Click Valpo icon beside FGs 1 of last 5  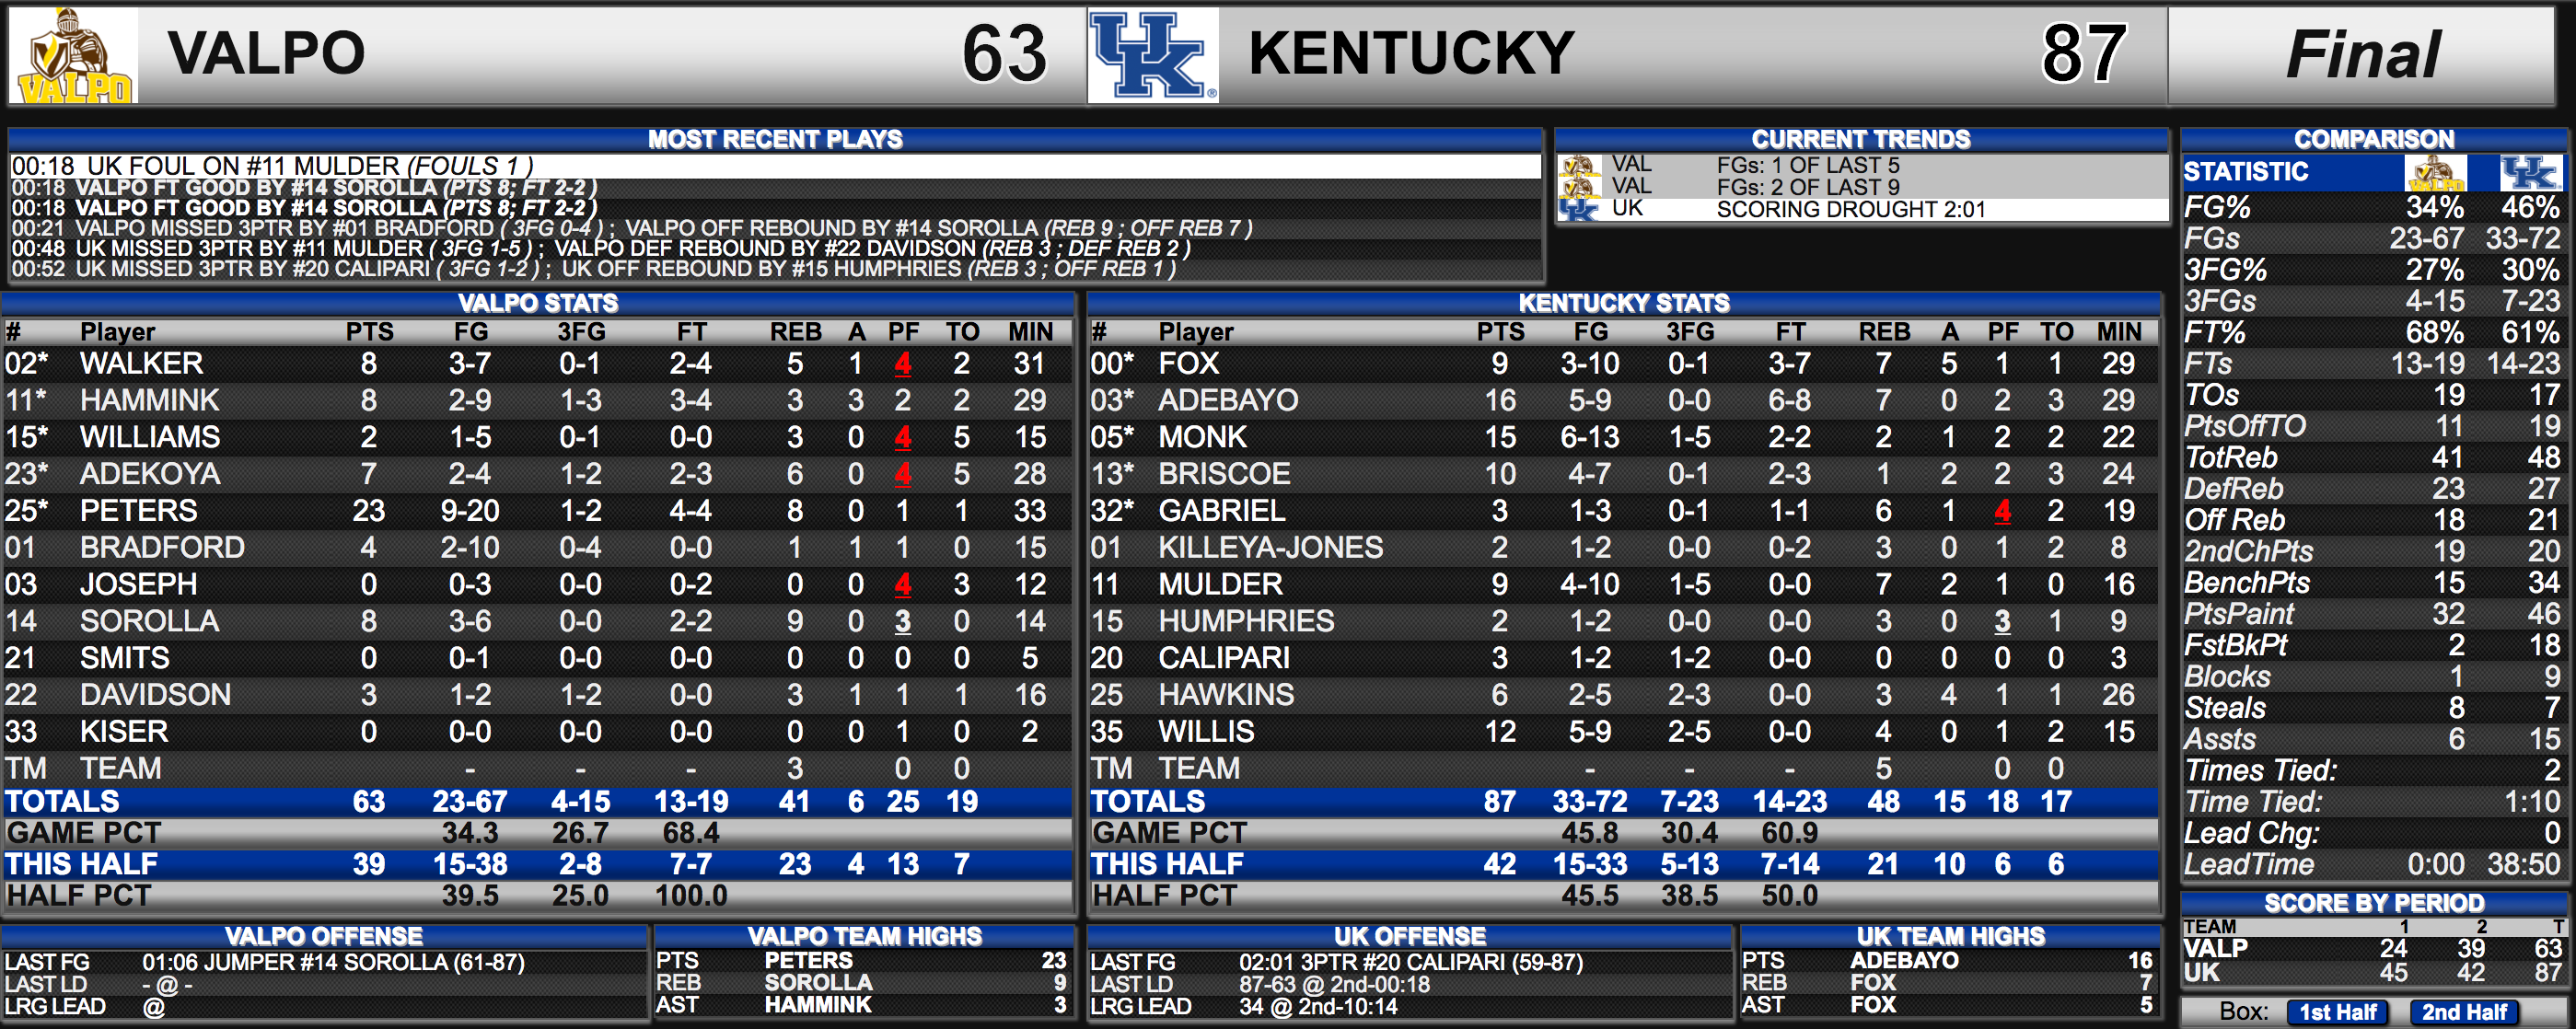point(1579,165)
